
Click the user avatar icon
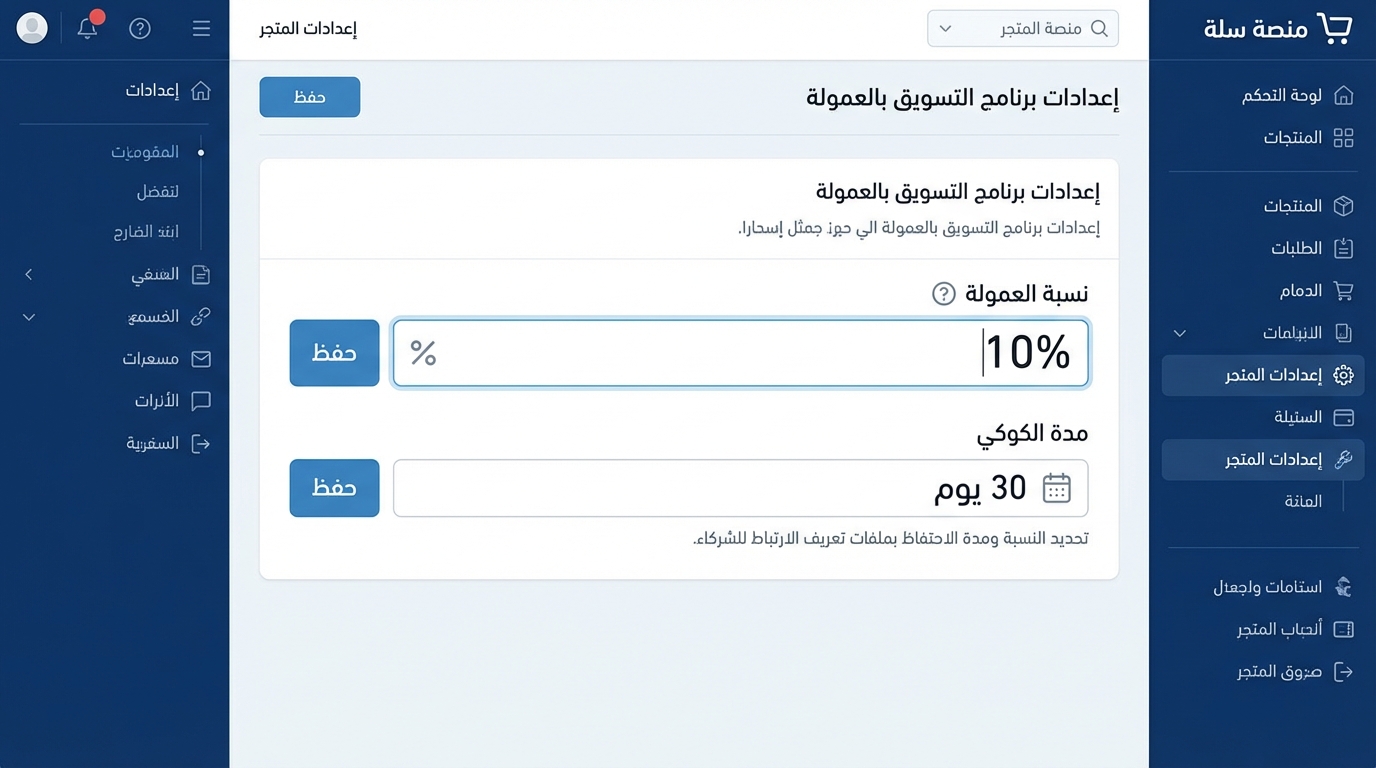click(x=32, y=28)
